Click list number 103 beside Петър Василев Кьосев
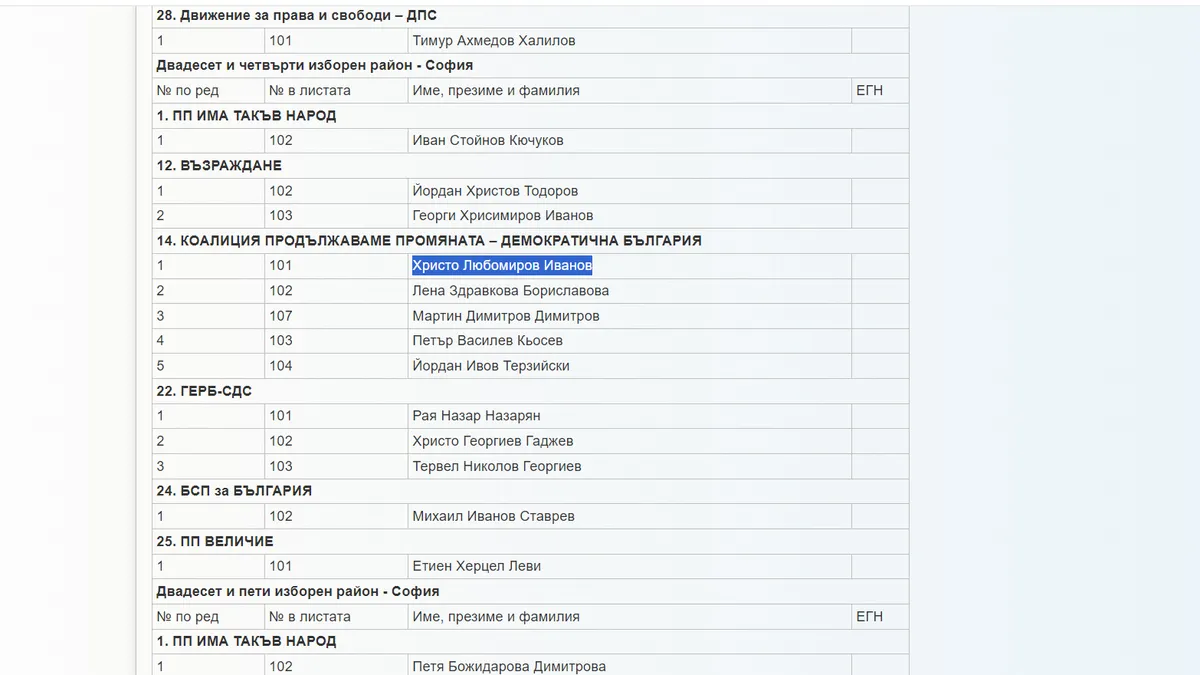Viewport: 1200px width, 675px height. point(281,341)
